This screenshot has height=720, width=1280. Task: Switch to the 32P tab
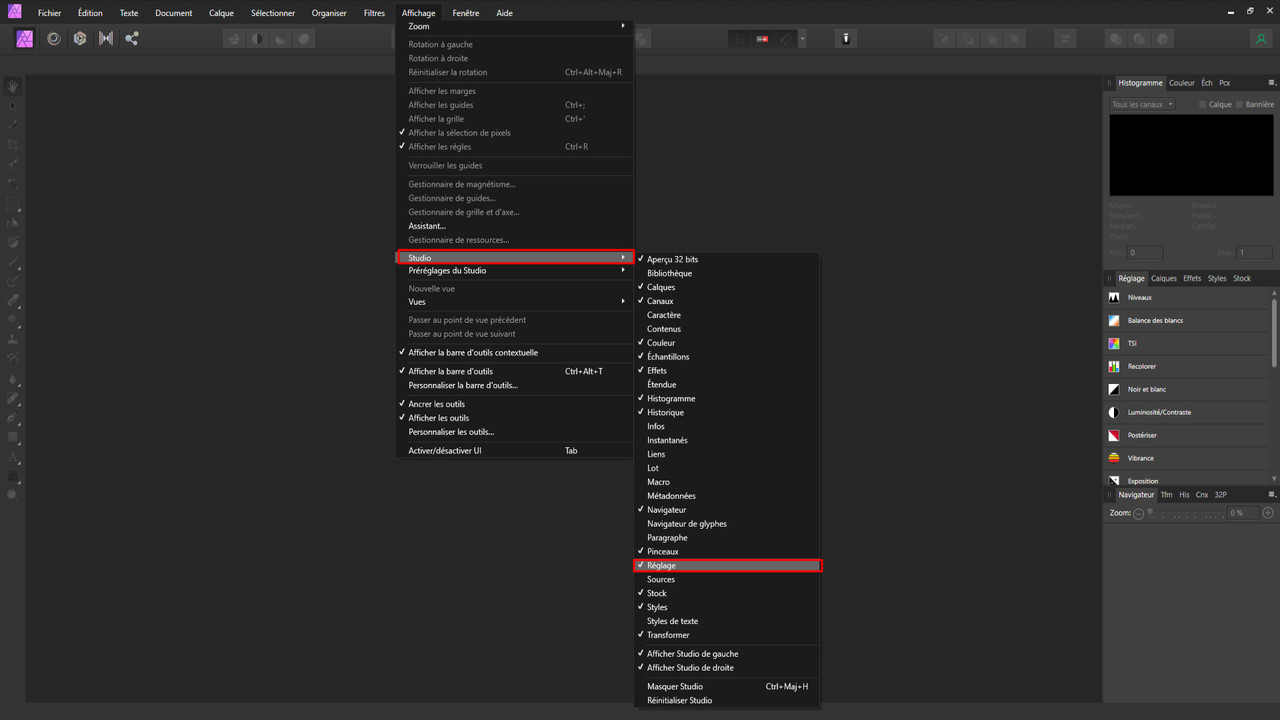coord(1220,495)
